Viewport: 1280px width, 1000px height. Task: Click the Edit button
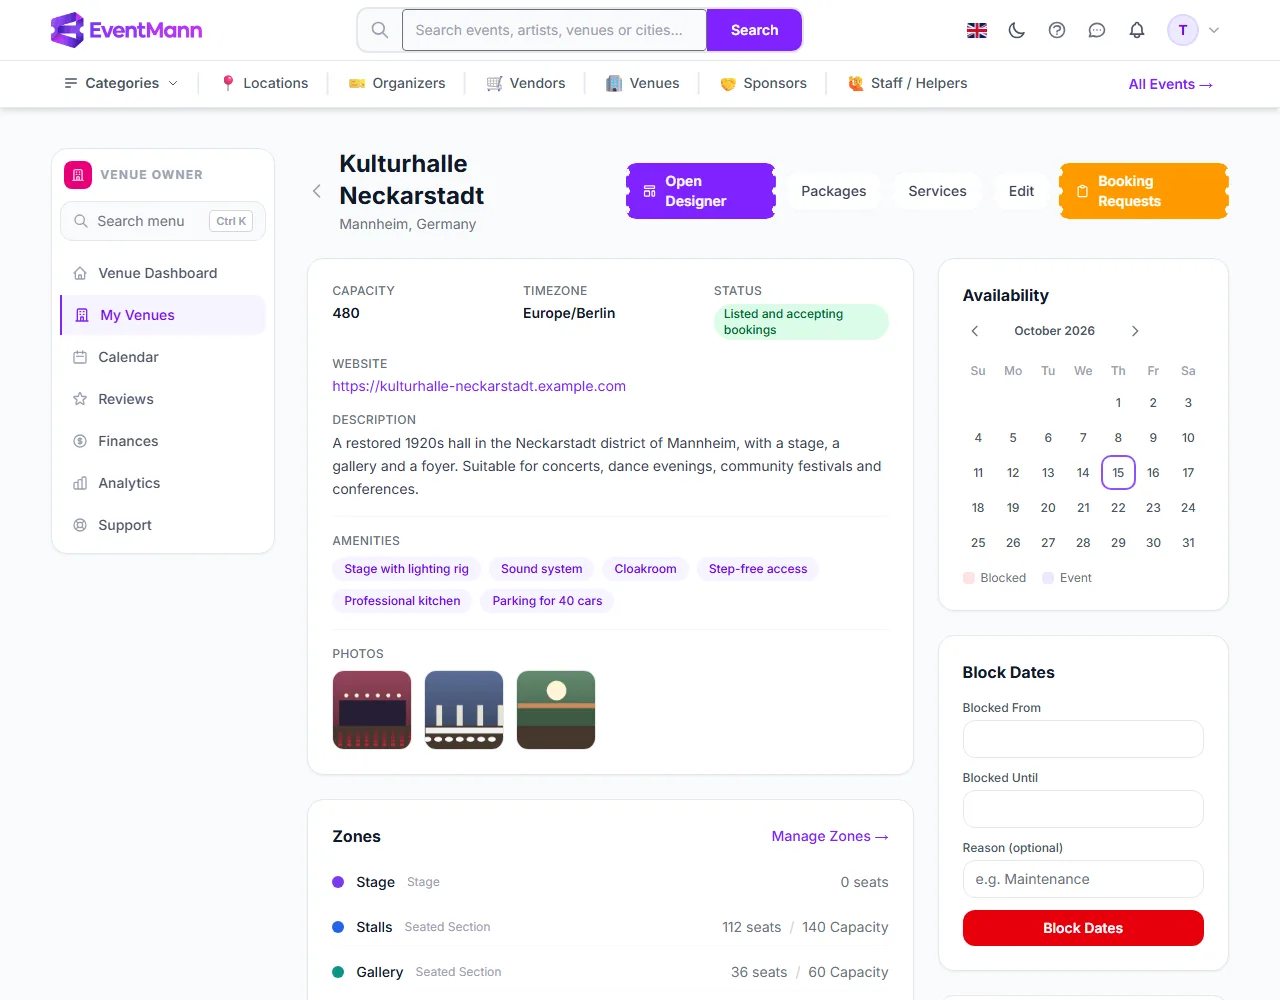[1021, 191]
